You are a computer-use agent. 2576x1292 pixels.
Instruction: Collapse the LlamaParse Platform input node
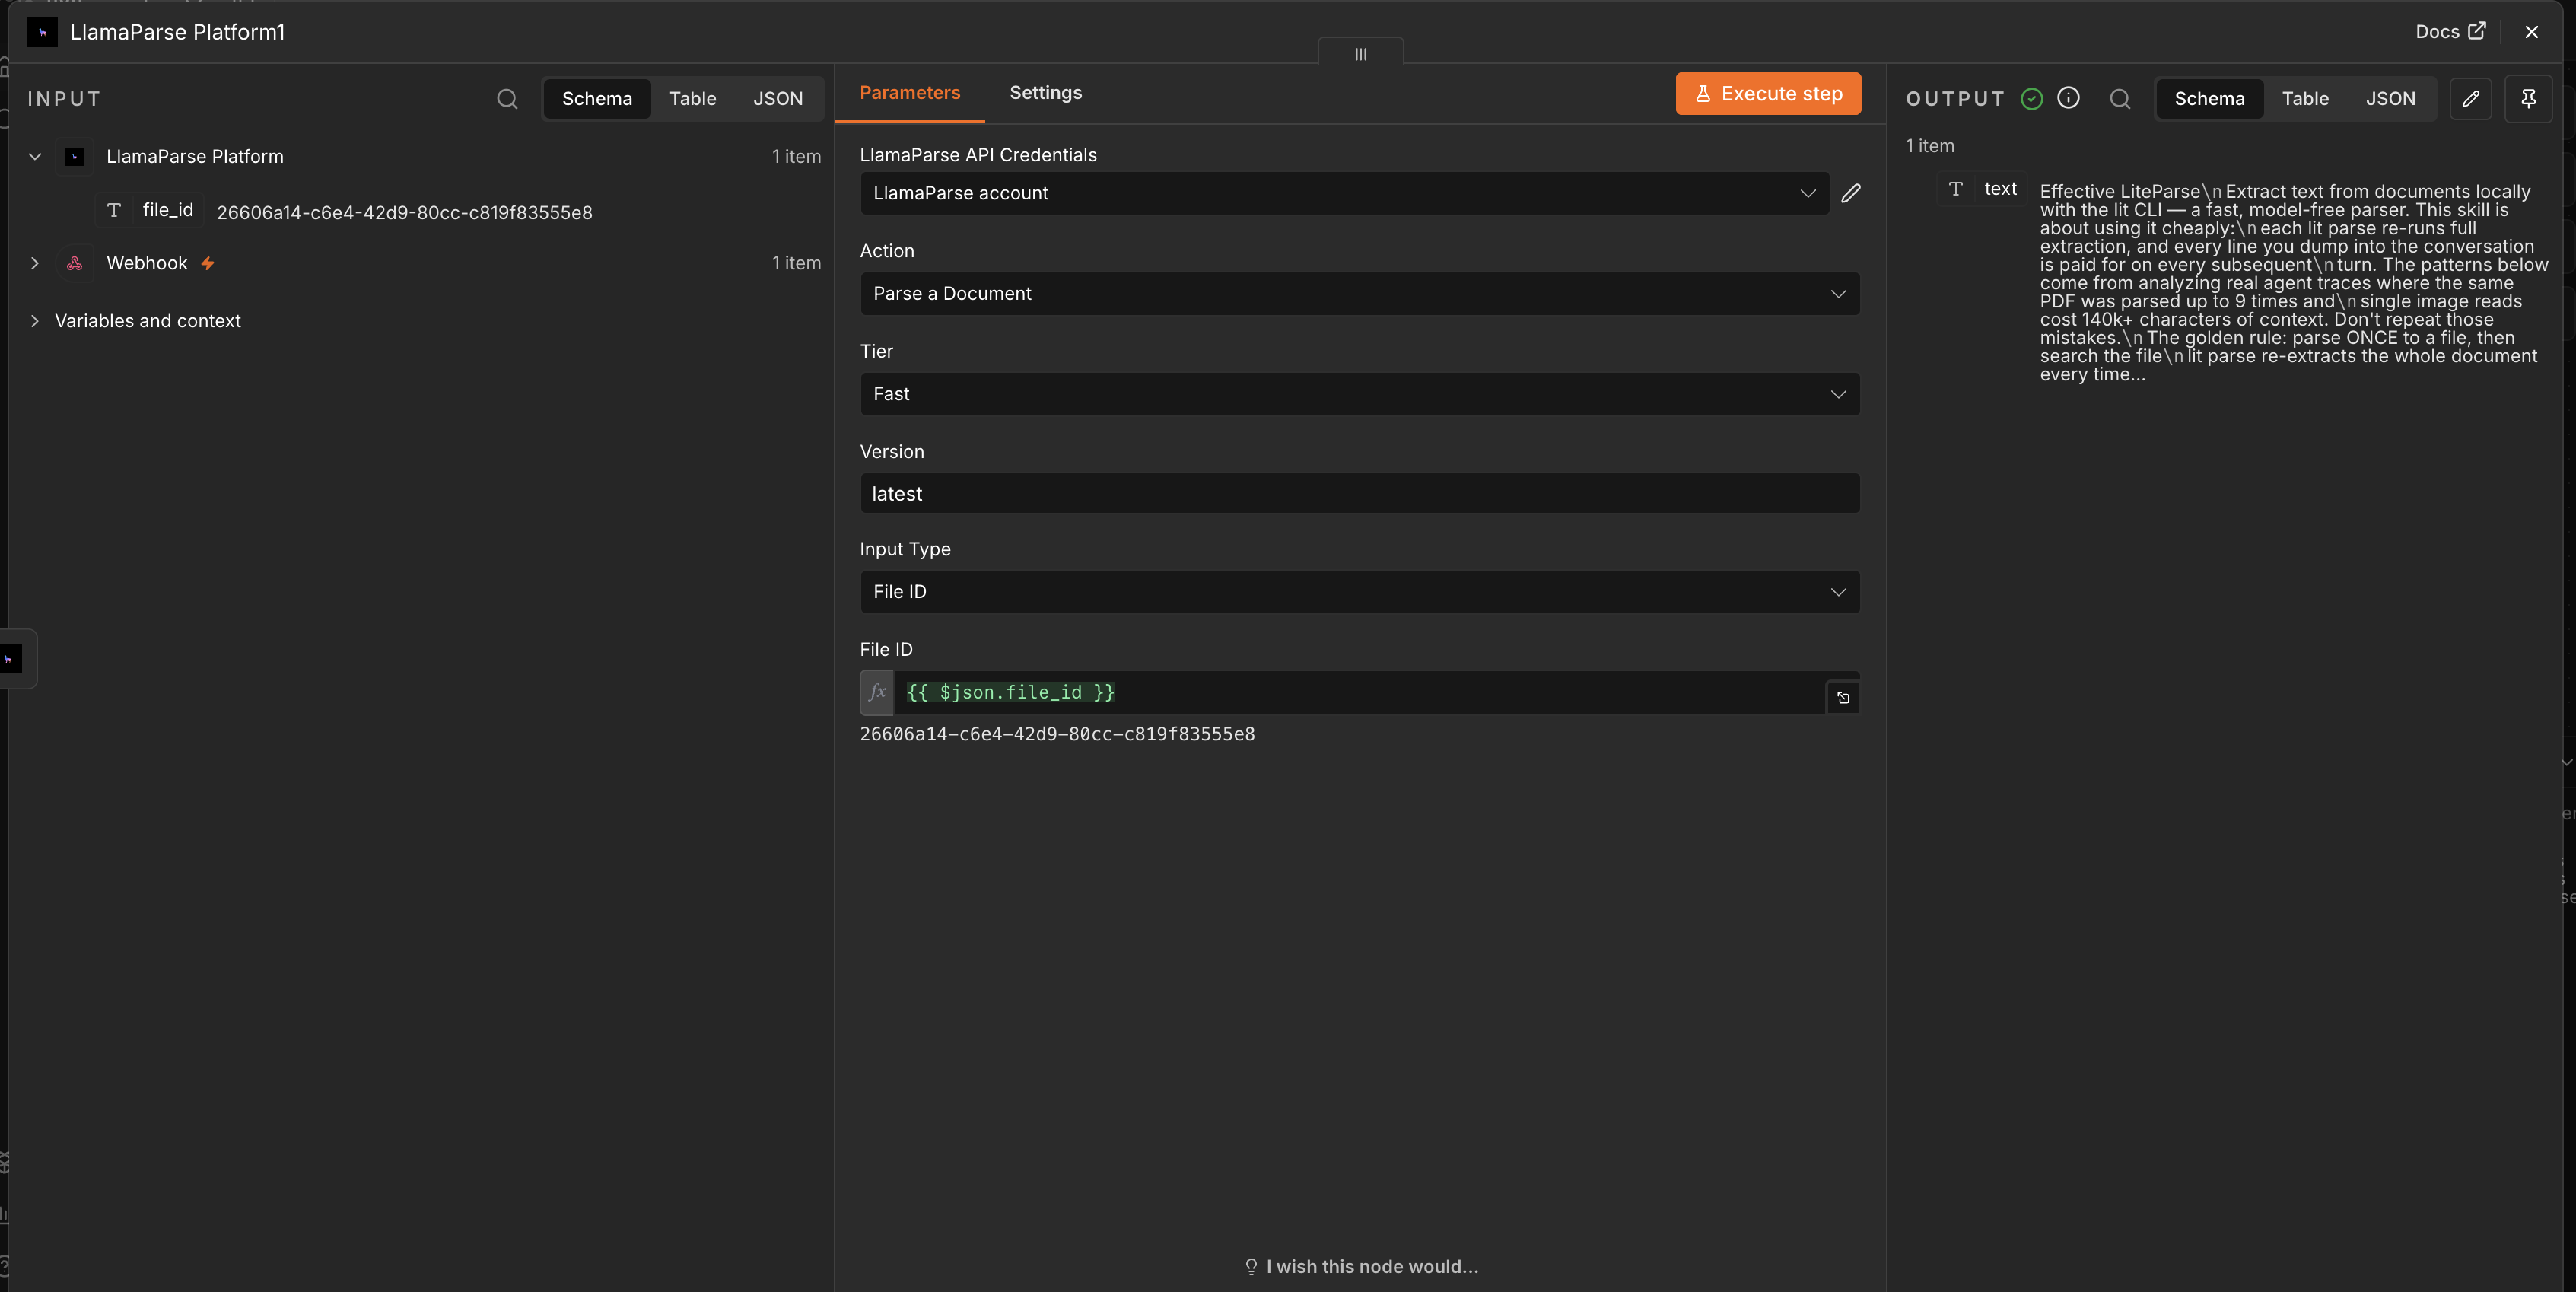coord(35,157)
